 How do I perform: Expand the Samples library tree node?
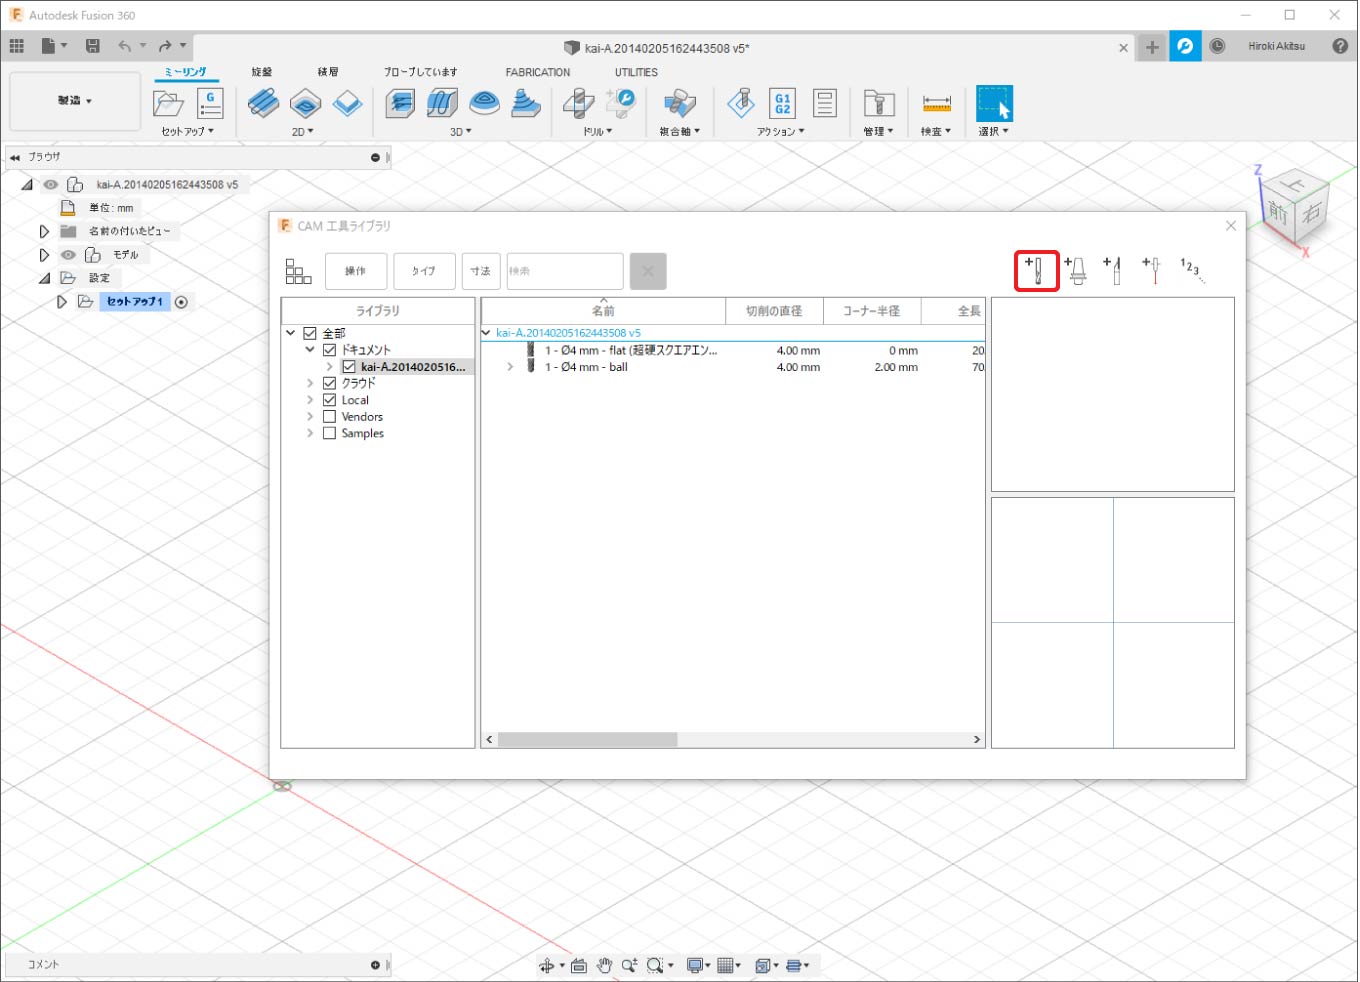[310, 434]
